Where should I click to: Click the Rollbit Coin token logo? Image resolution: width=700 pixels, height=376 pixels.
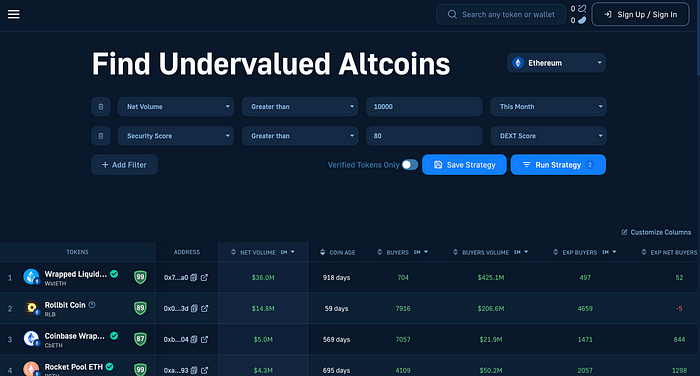[31, 308]
